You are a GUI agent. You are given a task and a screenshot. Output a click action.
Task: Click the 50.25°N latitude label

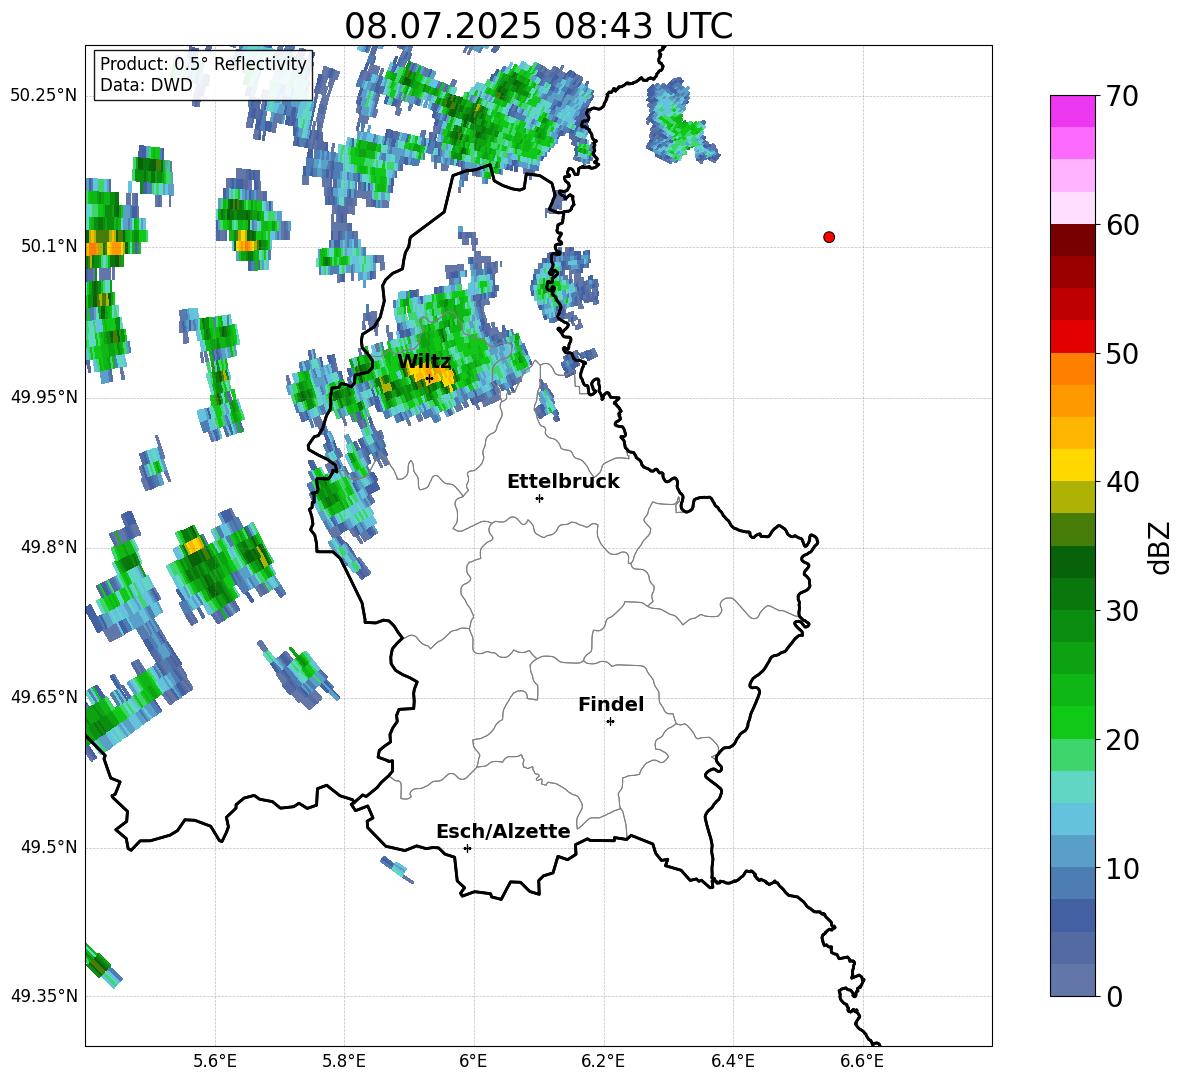tap(44, 96)
